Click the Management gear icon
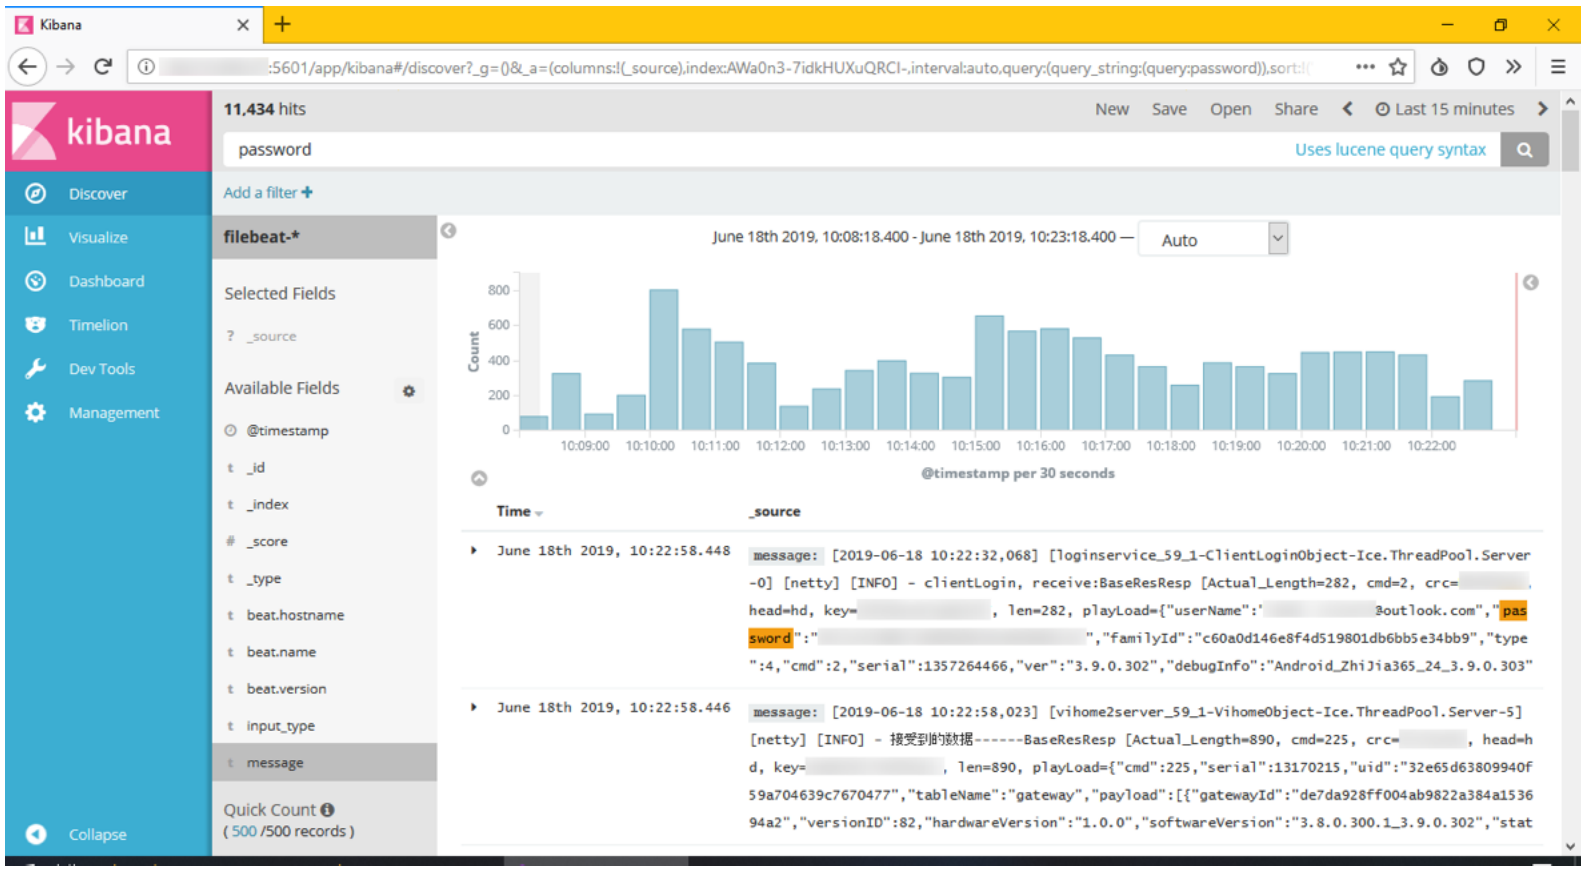 coord(36,413)
